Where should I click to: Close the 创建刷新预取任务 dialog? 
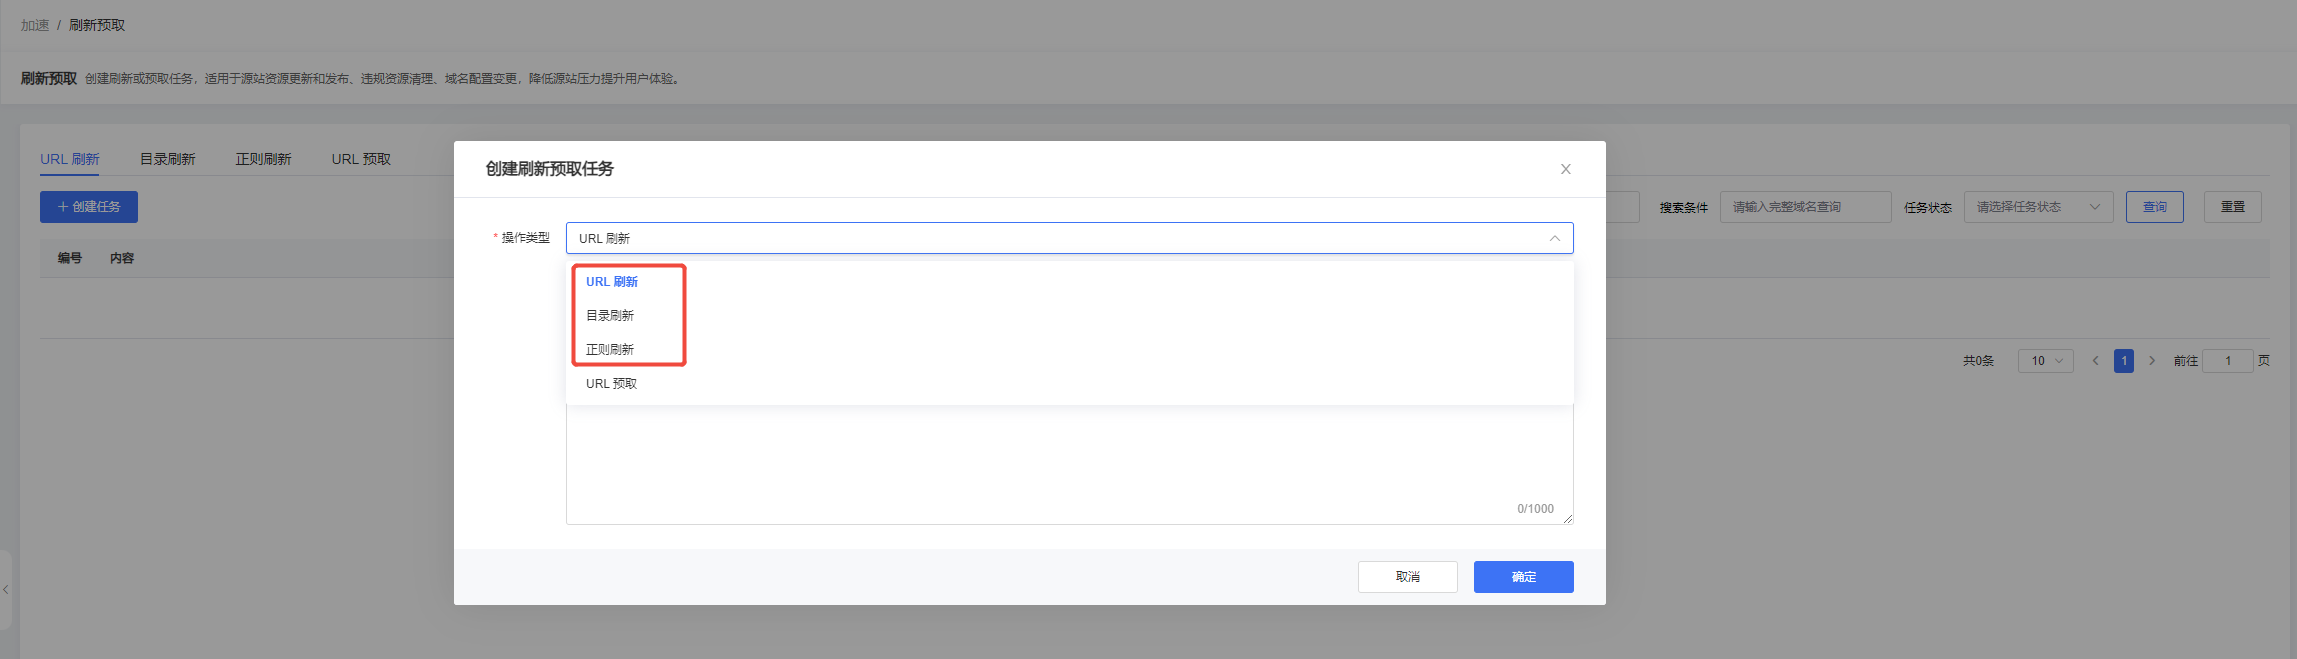[1565, 169]
